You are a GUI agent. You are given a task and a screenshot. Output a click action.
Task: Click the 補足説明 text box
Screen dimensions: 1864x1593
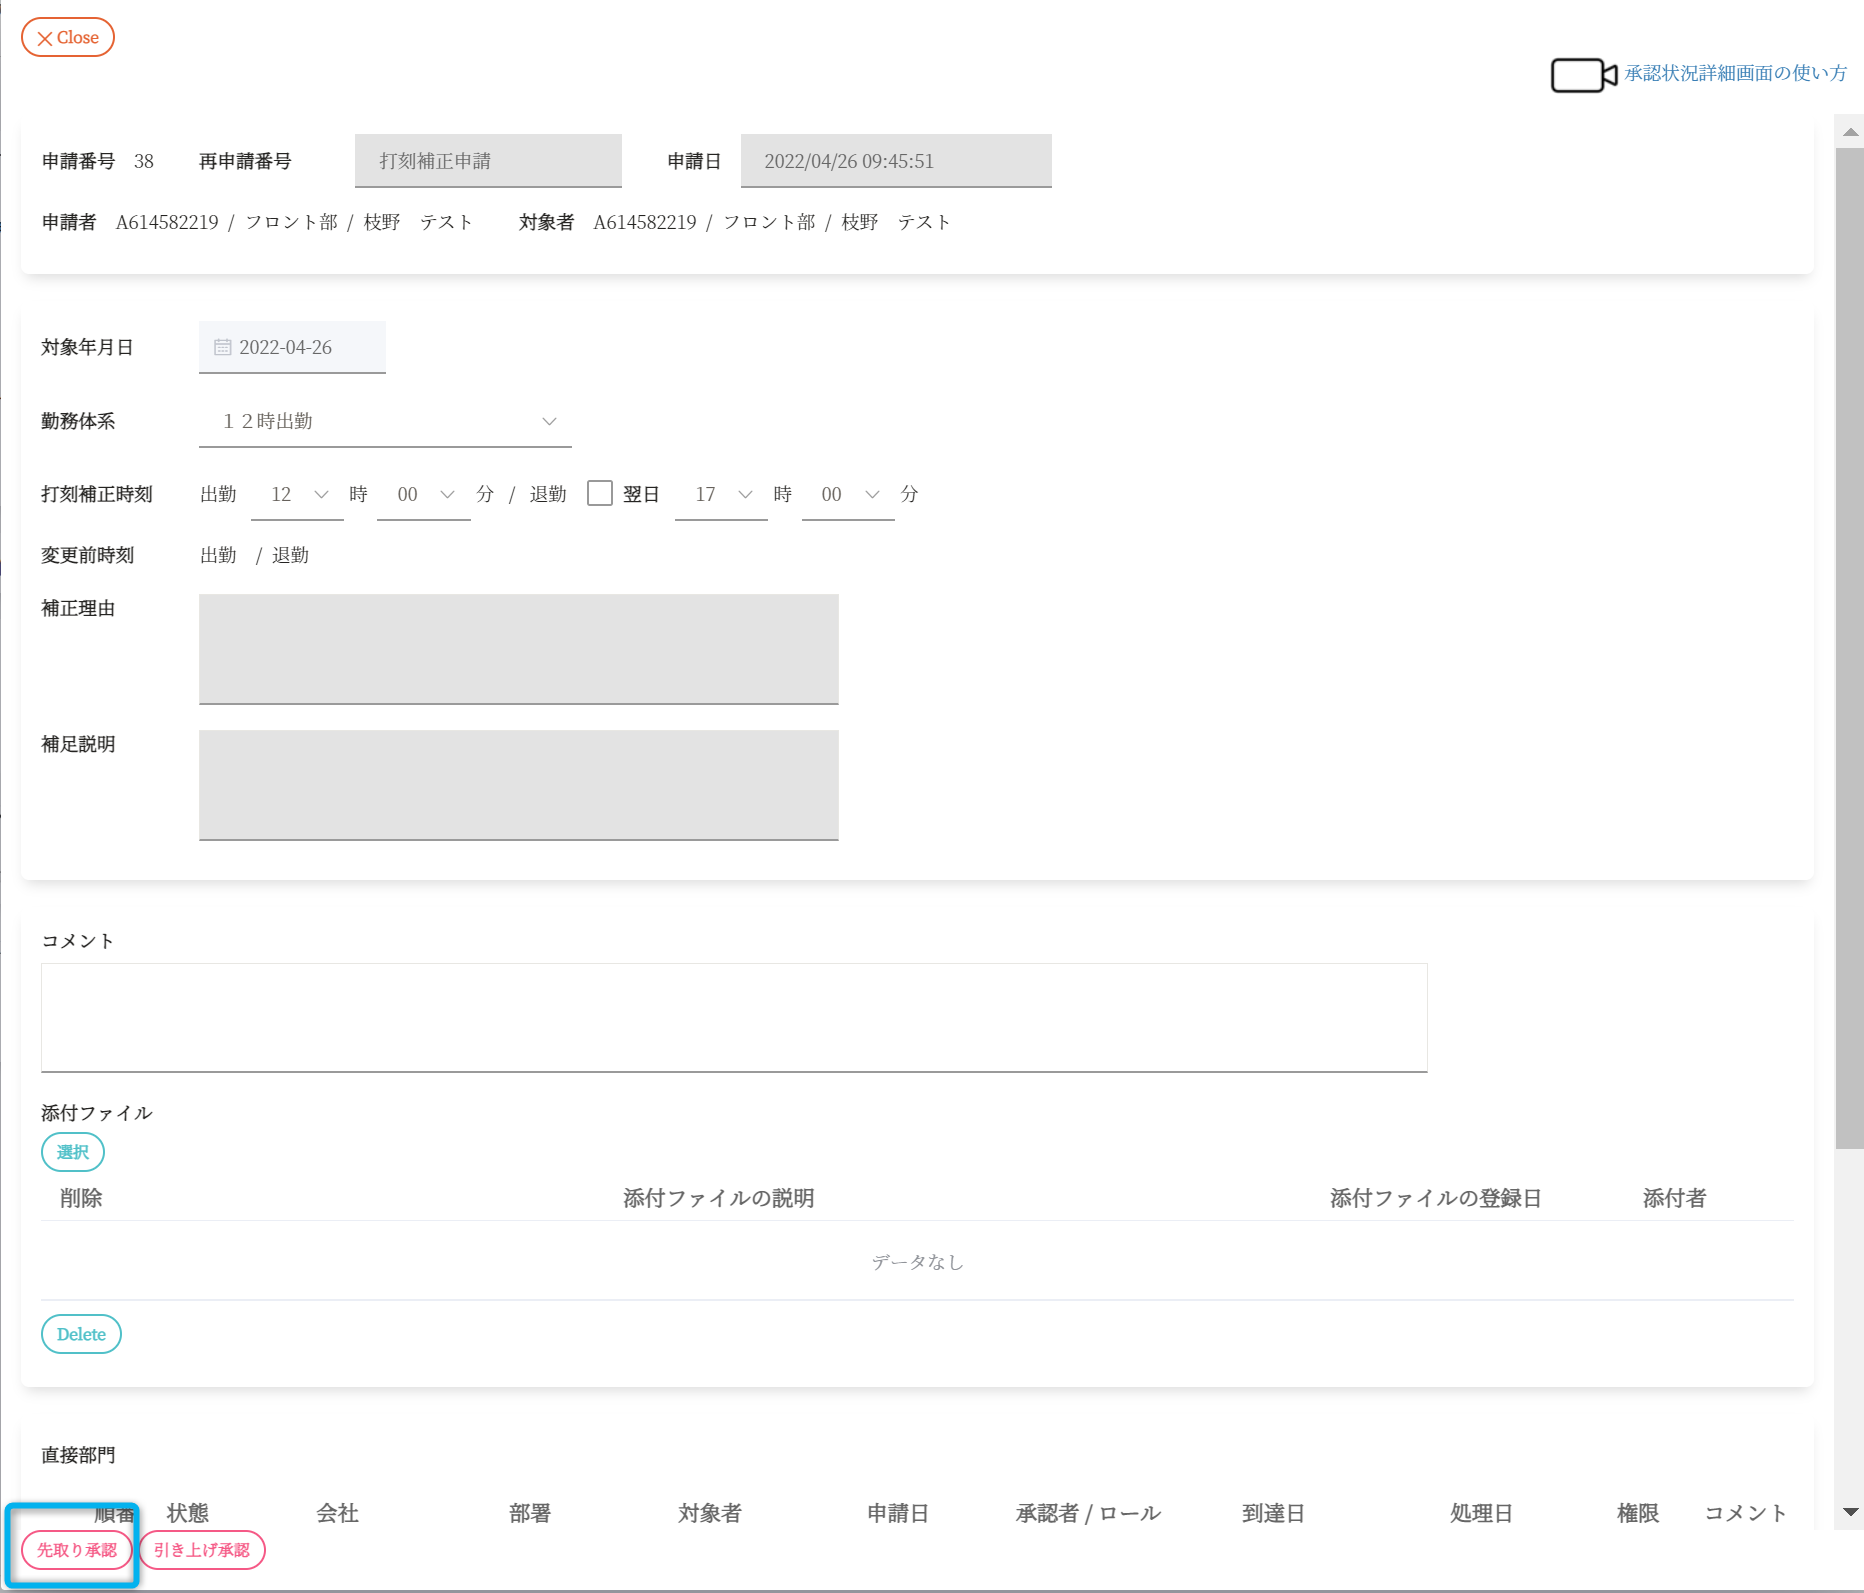(518, 785)
